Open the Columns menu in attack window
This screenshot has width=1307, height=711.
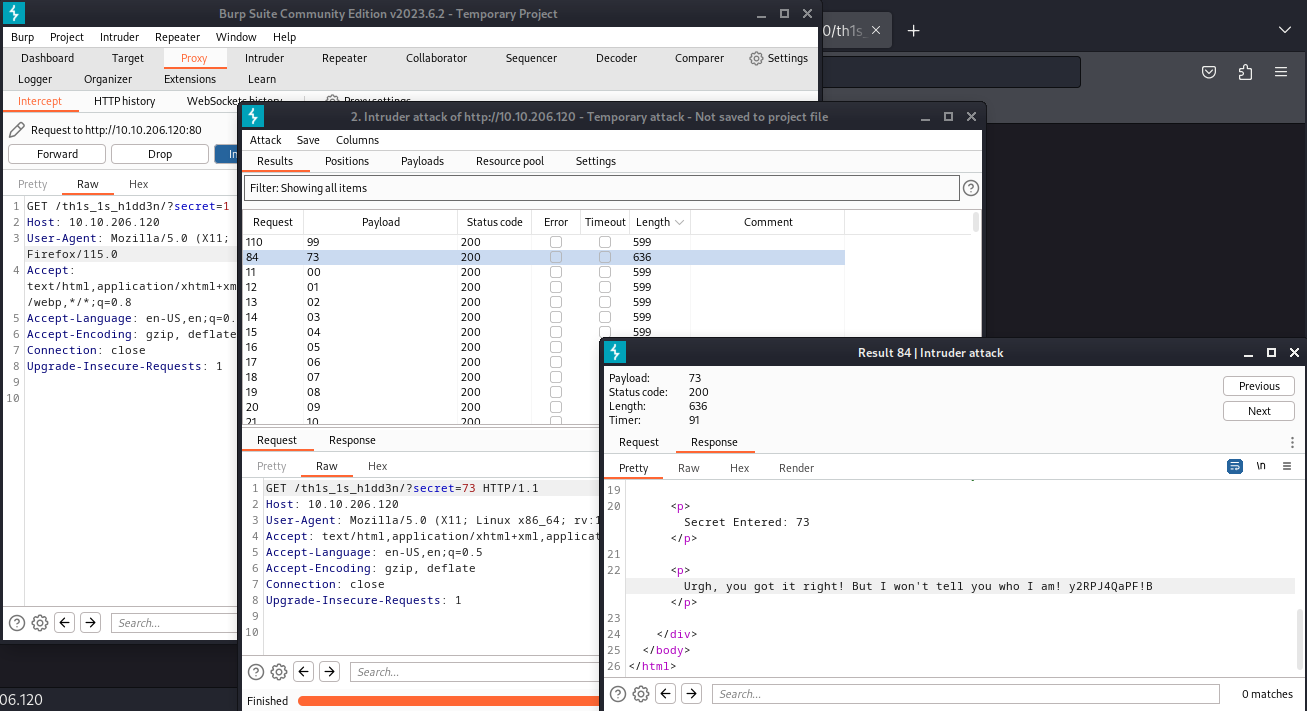point(357,140)
